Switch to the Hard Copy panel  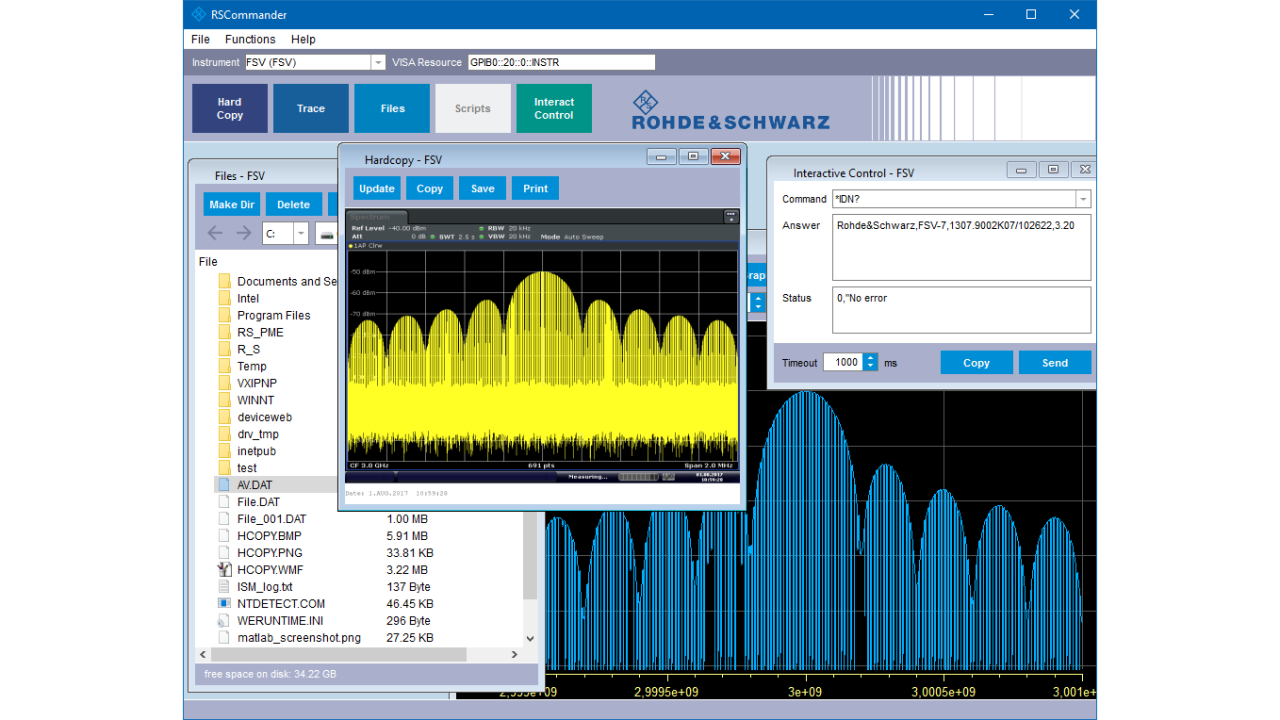click(230, 108)
